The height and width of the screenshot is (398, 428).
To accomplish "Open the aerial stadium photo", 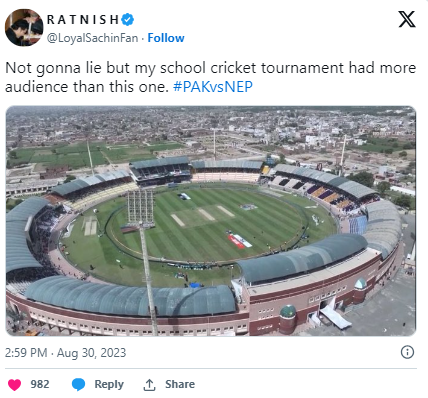I will click(x=211, y=221).
